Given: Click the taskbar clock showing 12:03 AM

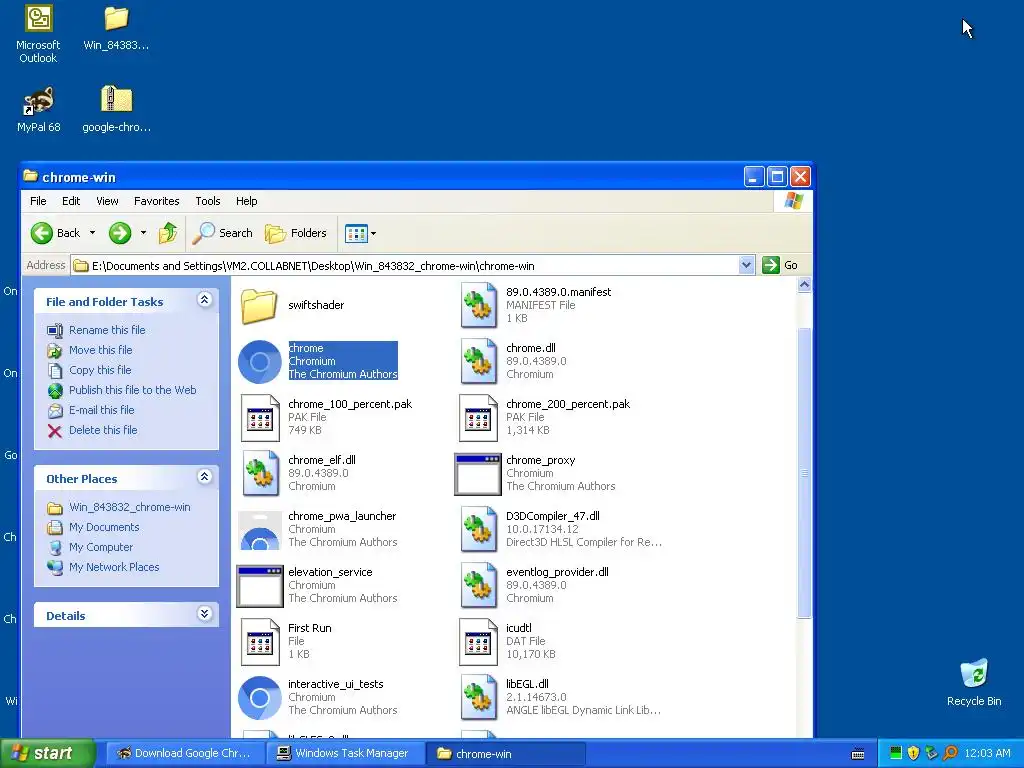Looking at the screenshot, I should pos(987,754).
